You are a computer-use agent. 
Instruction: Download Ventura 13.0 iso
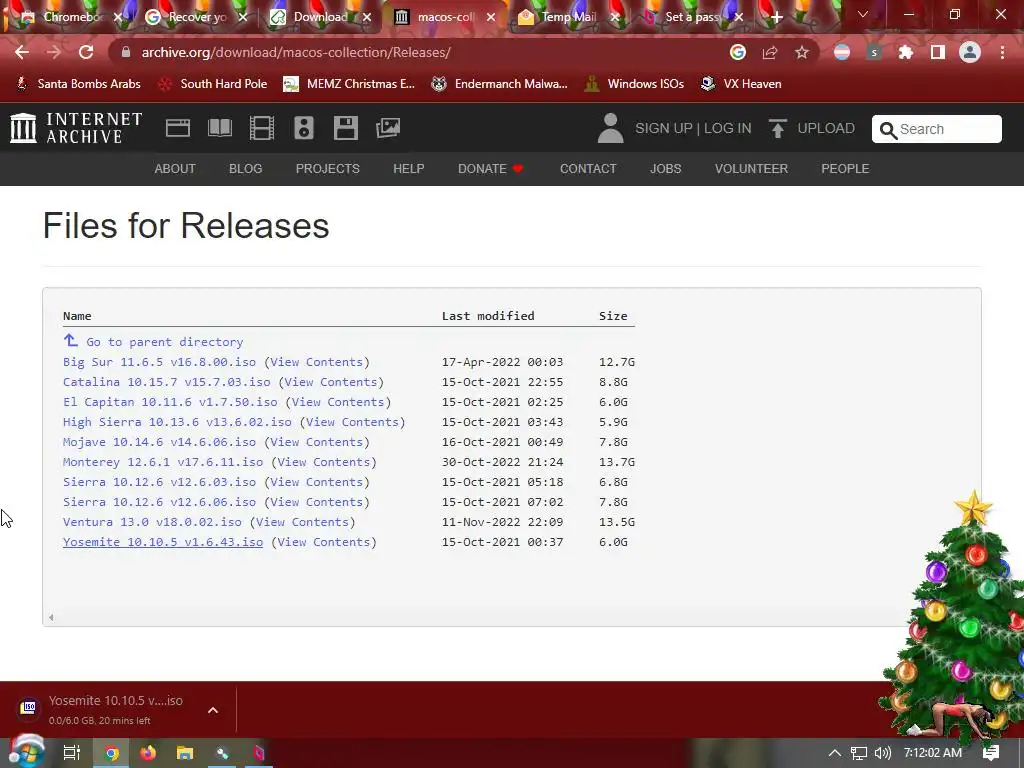[x=152, y=522]
